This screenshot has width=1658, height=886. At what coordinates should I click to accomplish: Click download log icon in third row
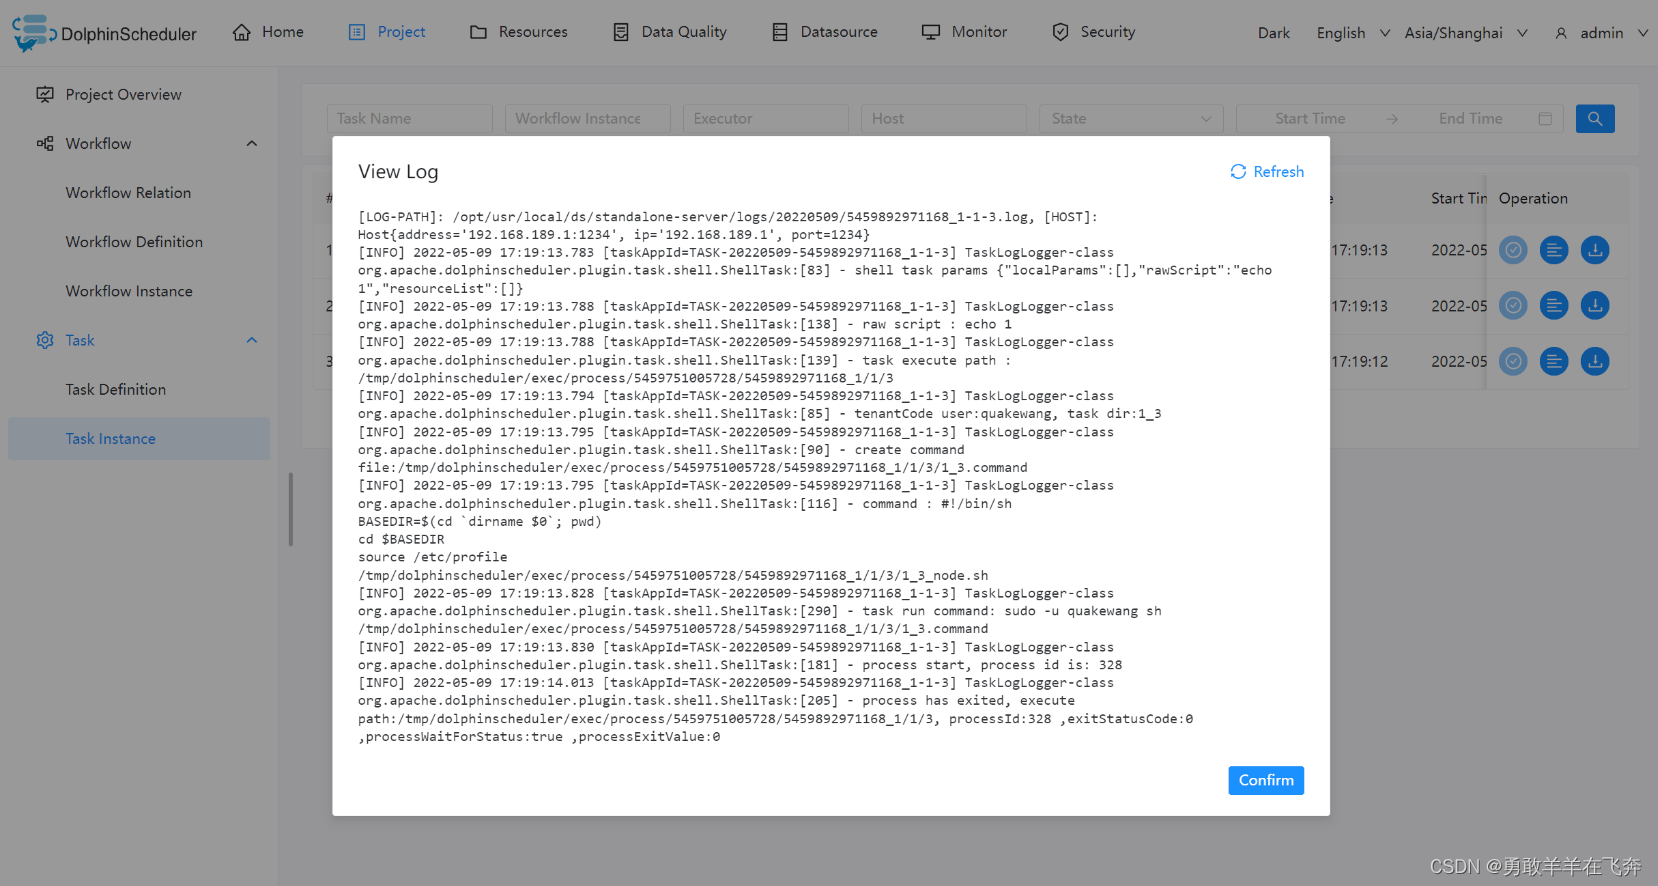1595,361
